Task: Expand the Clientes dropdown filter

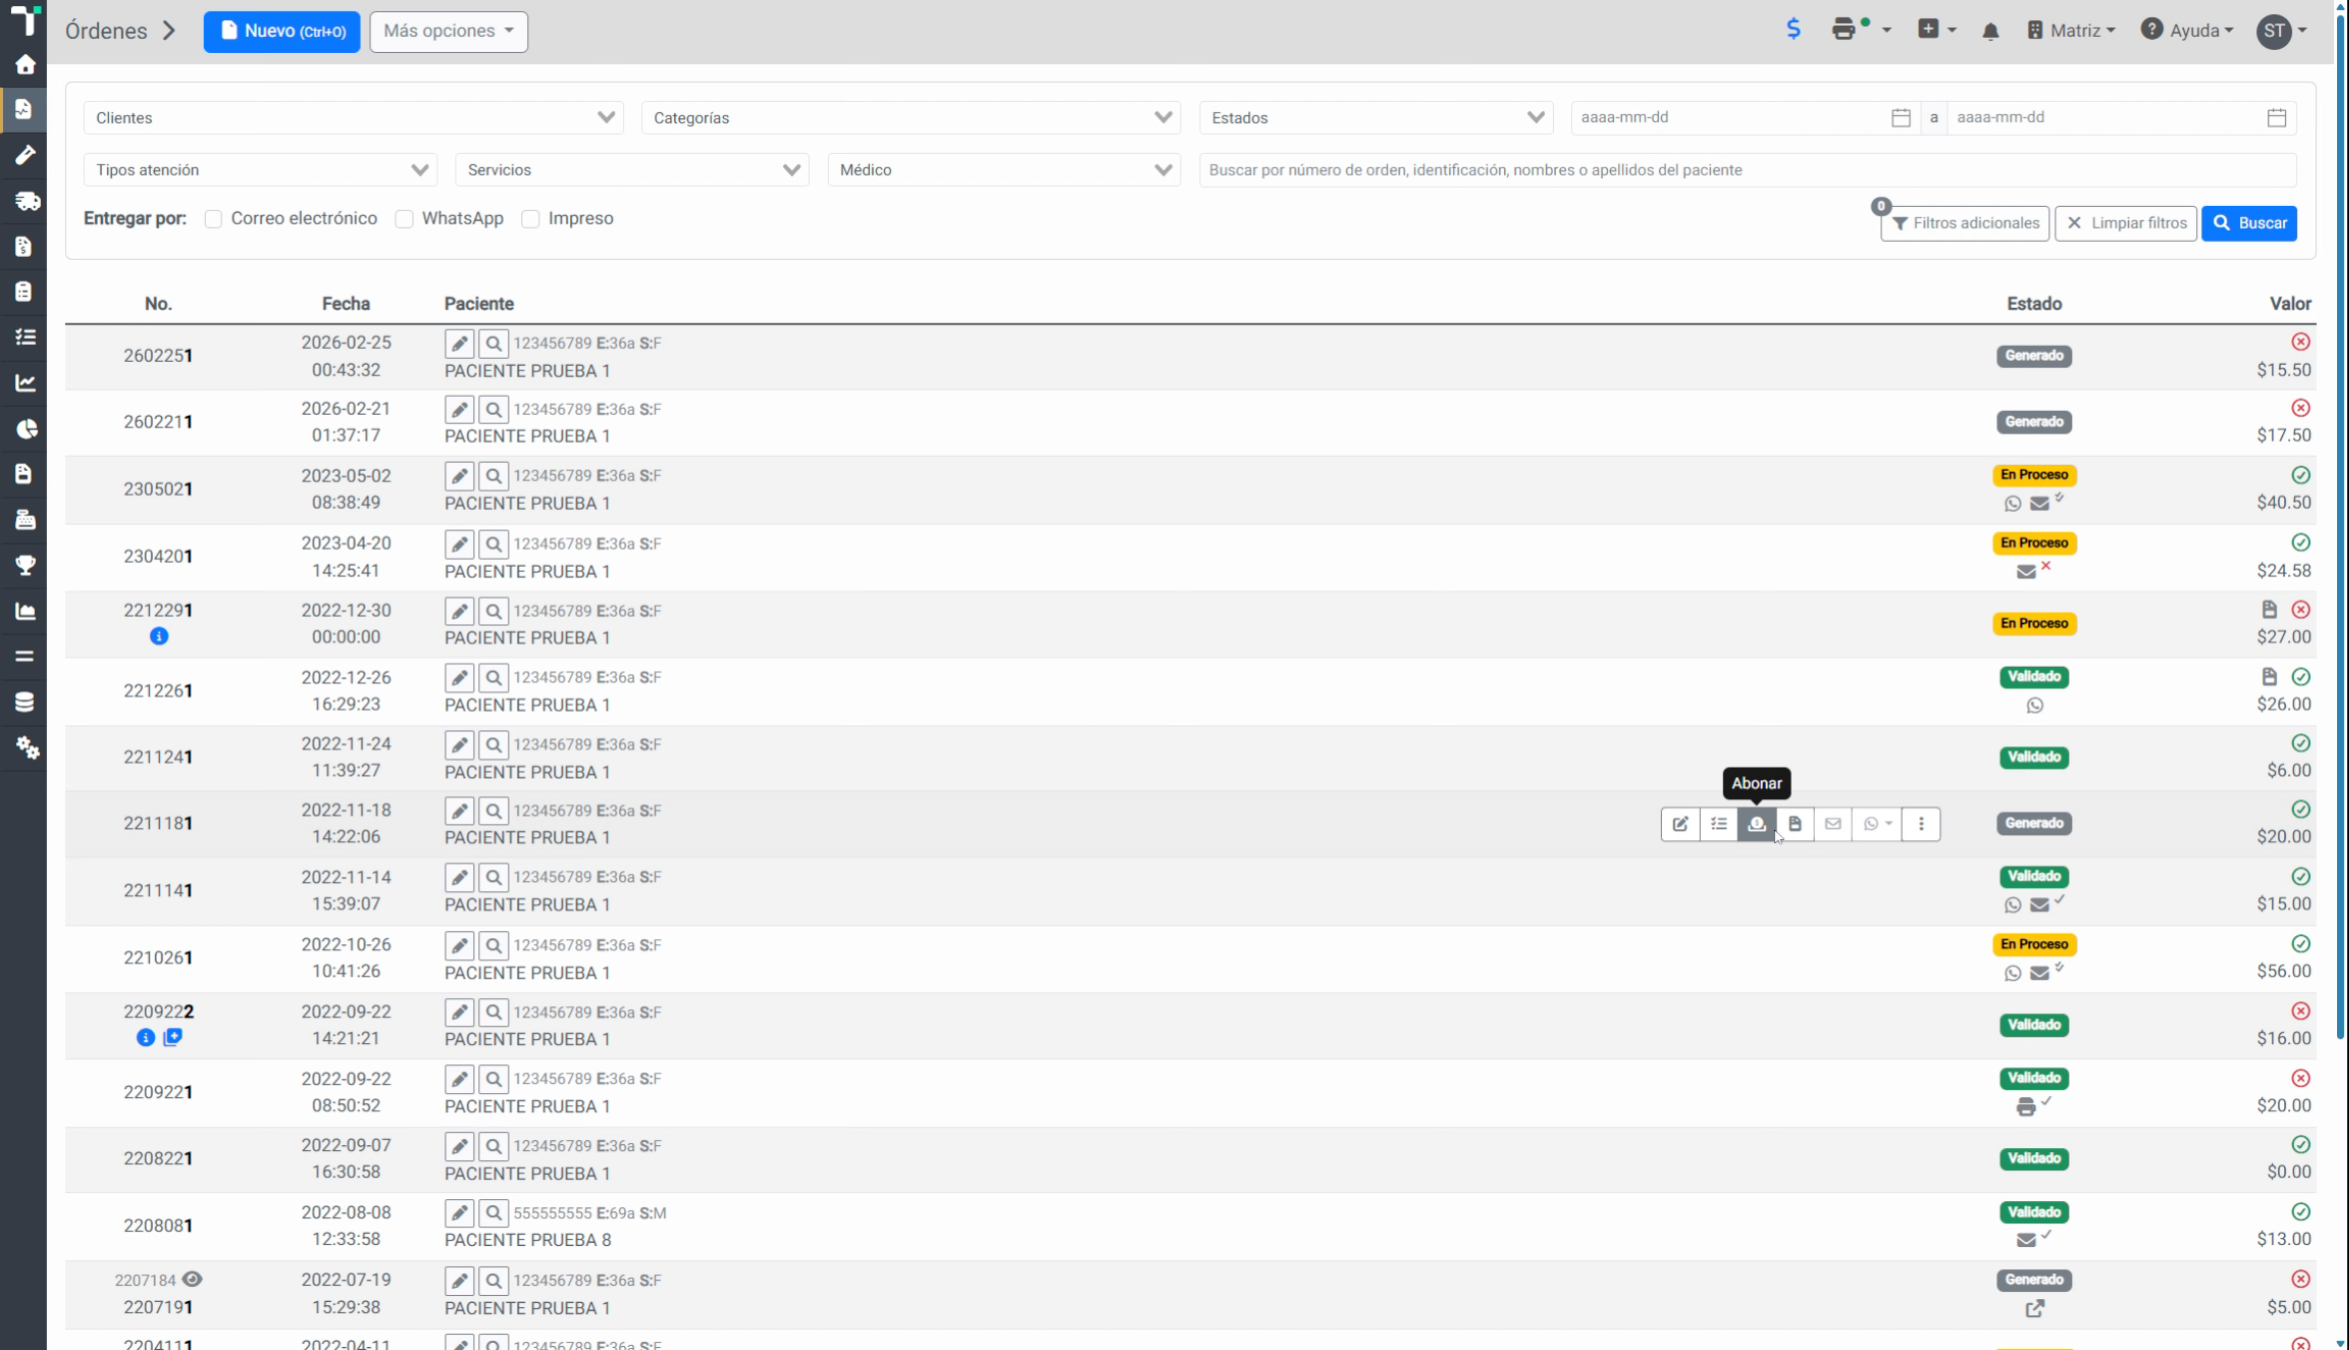Action: pos(354,118)
